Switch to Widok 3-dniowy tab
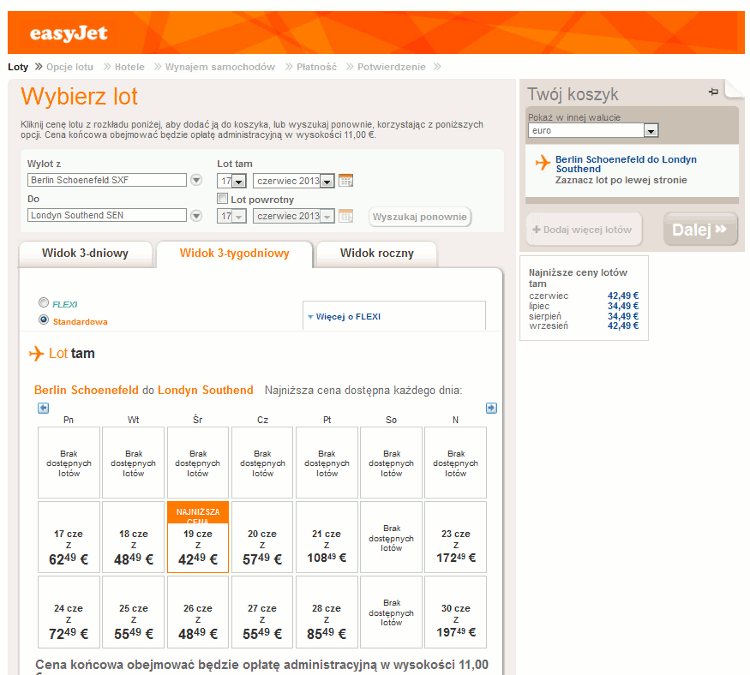Image resolution: width=750 pixels, height=675 pixels. (85, 253)
